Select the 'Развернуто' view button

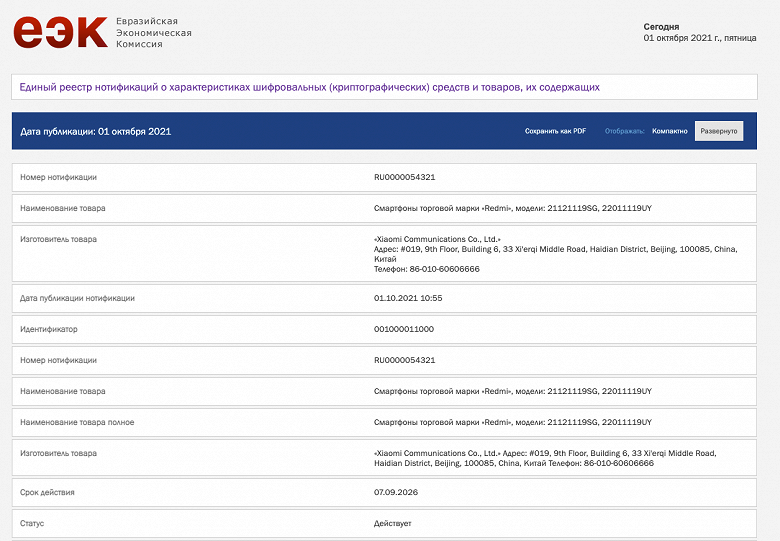[x=718, y=131]
